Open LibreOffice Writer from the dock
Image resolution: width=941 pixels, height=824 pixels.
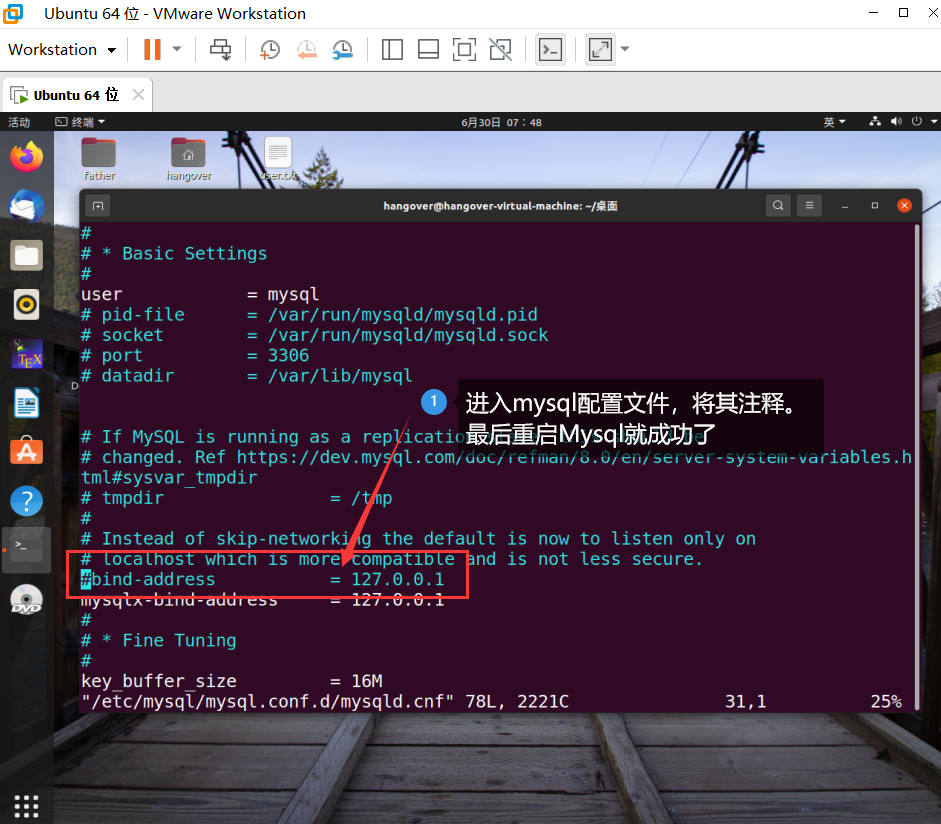pos(26,403)
